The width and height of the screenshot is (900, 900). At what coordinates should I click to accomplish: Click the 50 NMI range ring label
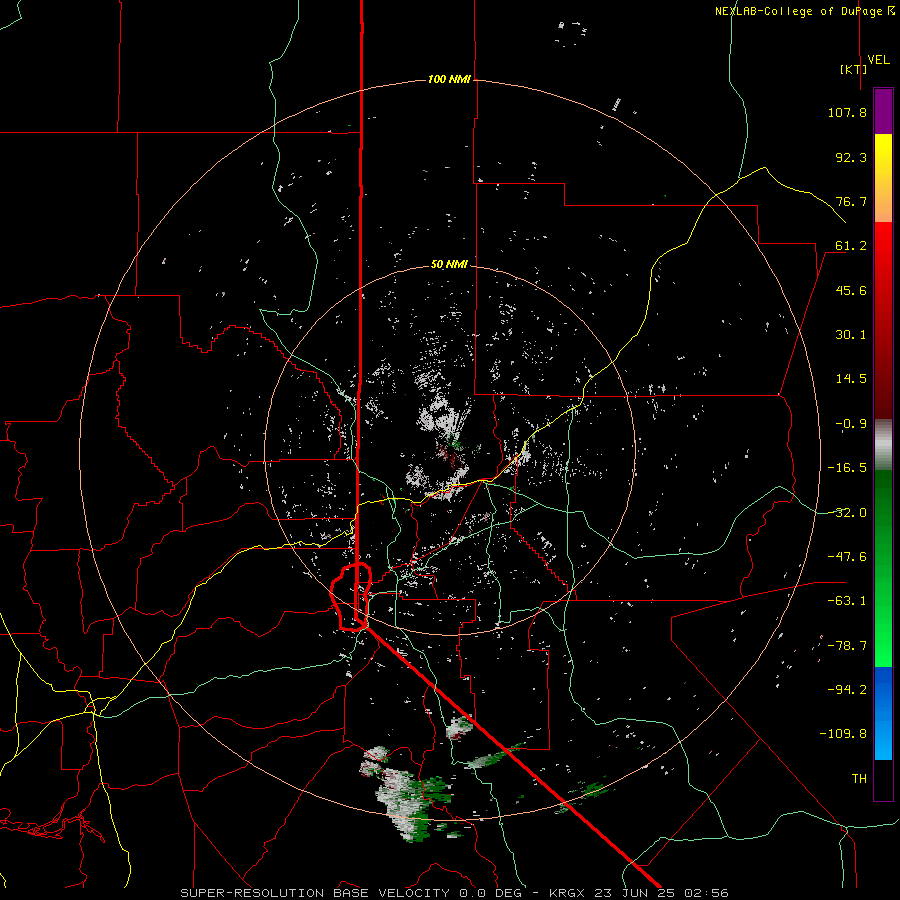(449, 264)
